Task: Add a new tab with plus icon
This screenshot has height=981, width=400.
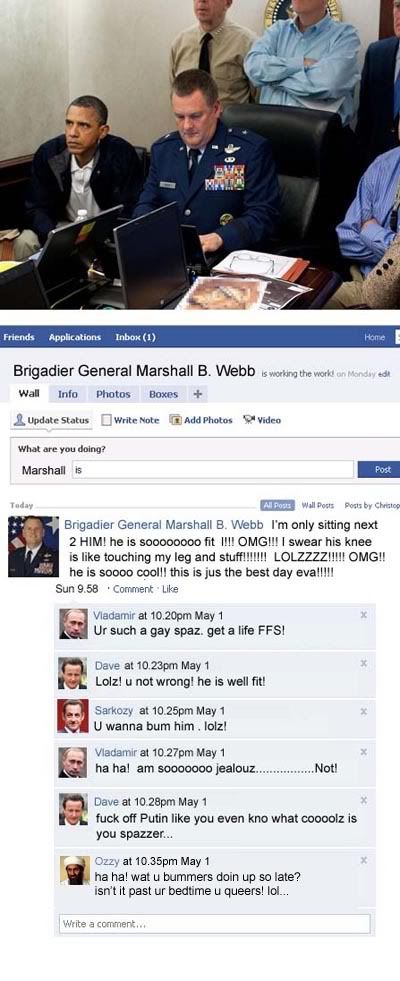Action: [x=197, y=394]
